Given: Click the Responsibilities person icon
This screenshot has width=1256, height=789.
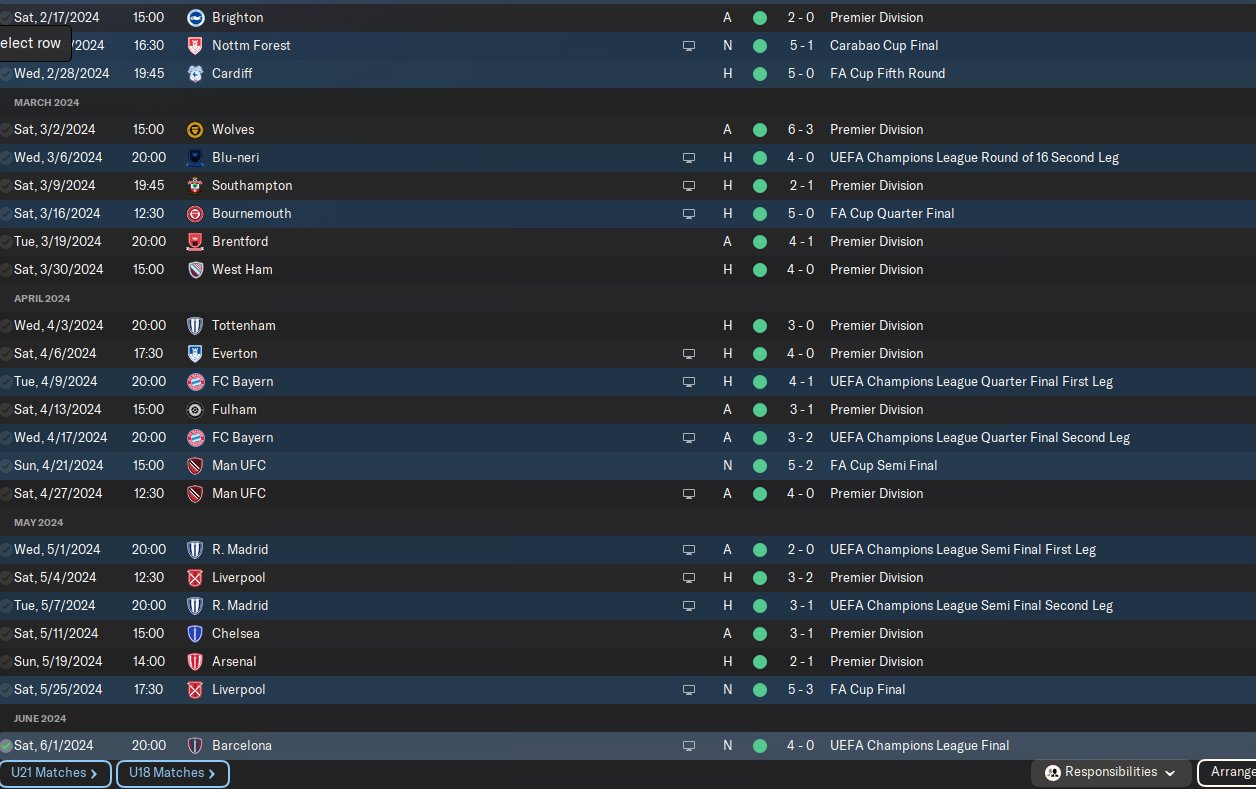Looking at the screenshot, I should (1052, 773).
